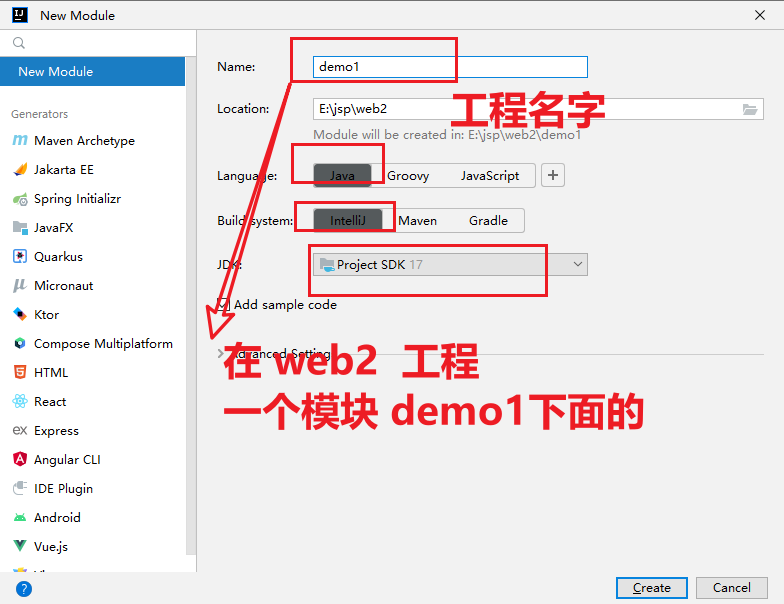Click the Jakarta EE label text
Image resolution: width=784 pixels, height=604 pixels.
coord(64,170)
